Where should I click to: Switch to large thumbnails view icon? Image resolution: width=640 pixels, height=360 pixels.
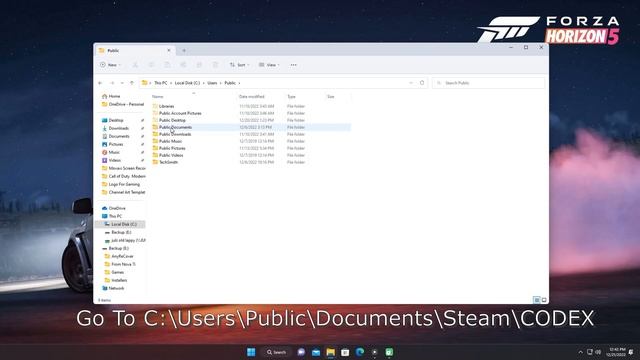click(544, 300)
